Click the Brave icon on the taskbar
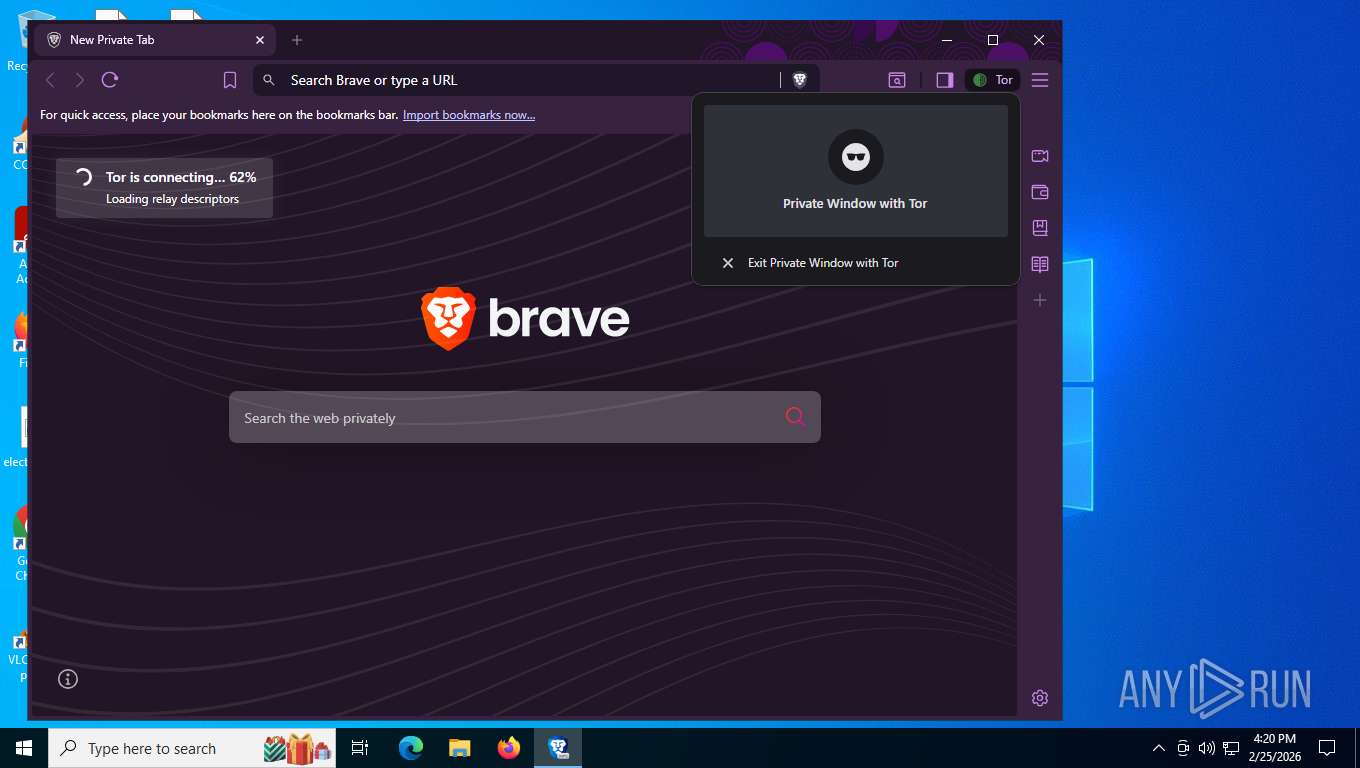 [558, 748]
